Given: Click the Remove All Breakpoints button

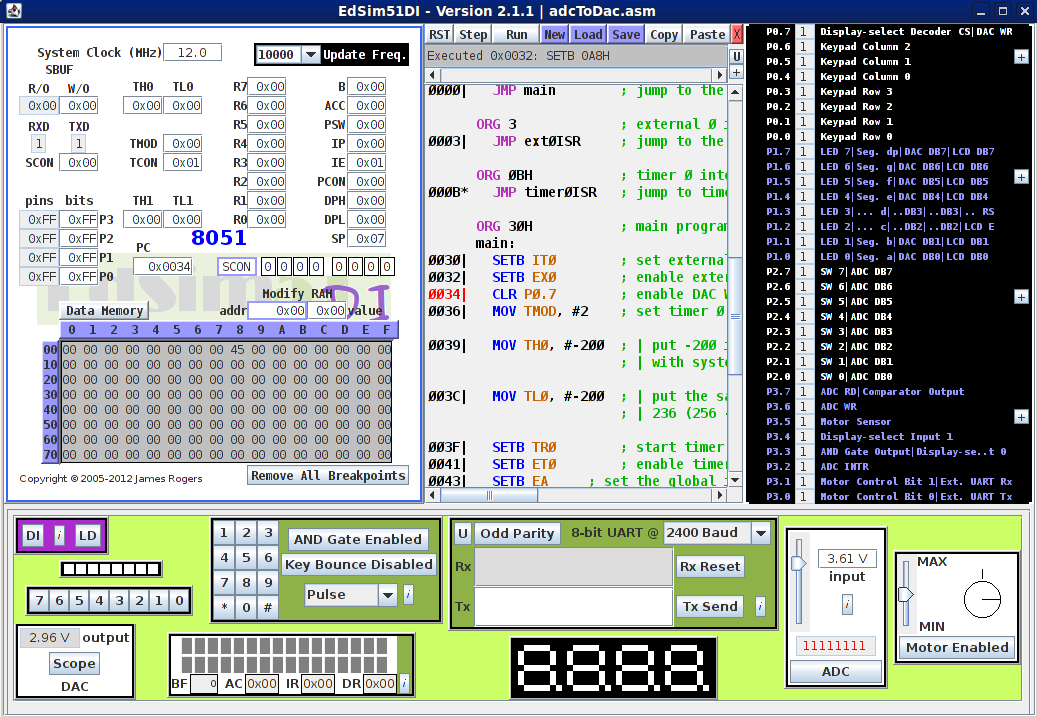Looking at the screenshot, I should 327,475.
